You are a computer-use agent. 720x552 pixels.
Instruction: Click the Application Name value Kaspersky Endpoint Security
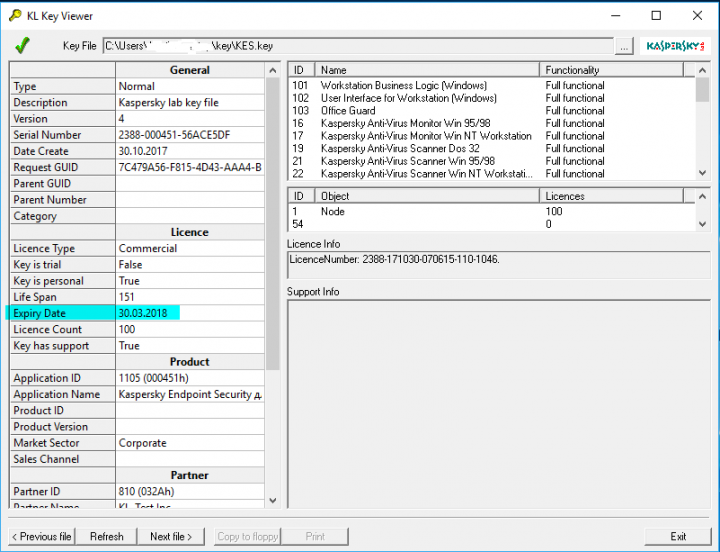coord(190,394)
